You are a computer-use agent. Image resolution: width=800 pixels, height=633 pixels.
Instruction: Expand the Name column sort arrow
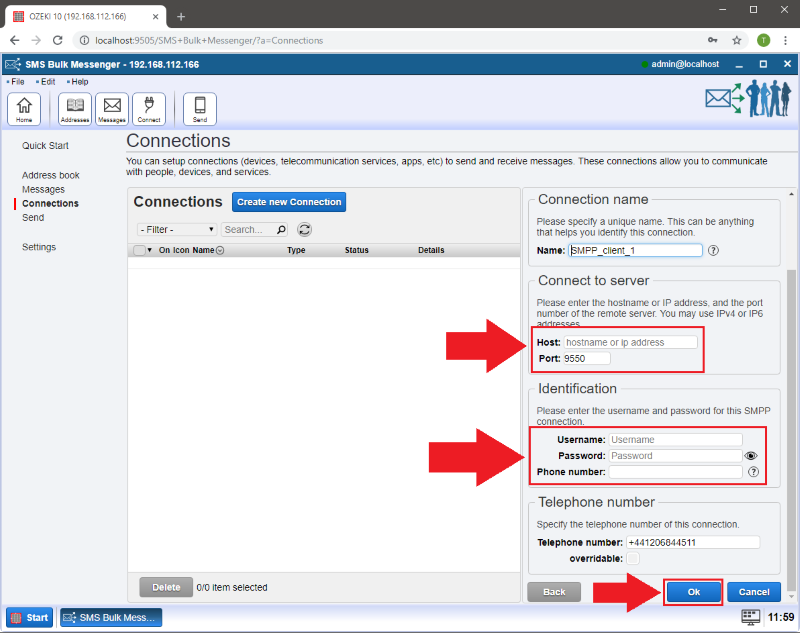(220, 251)
